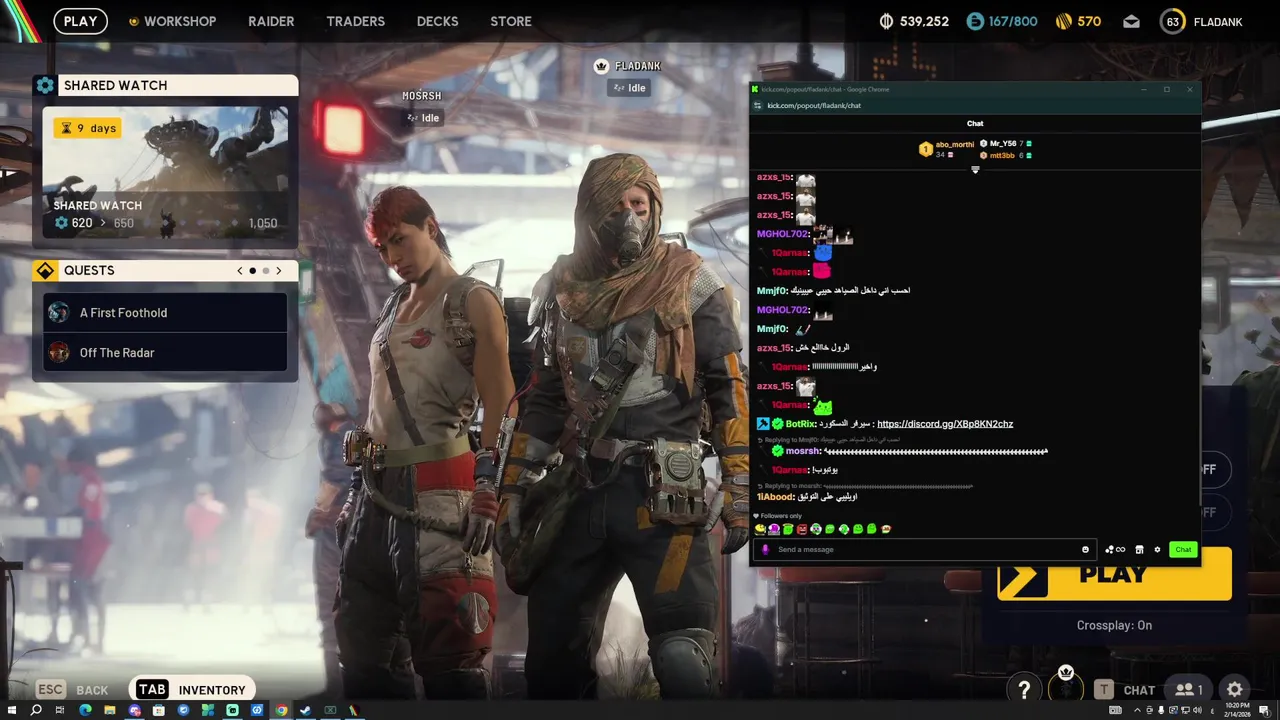This screenshot has height=720, width=1280.
Task: Click the blue token icon near 167/800
Action: point(975,21)
